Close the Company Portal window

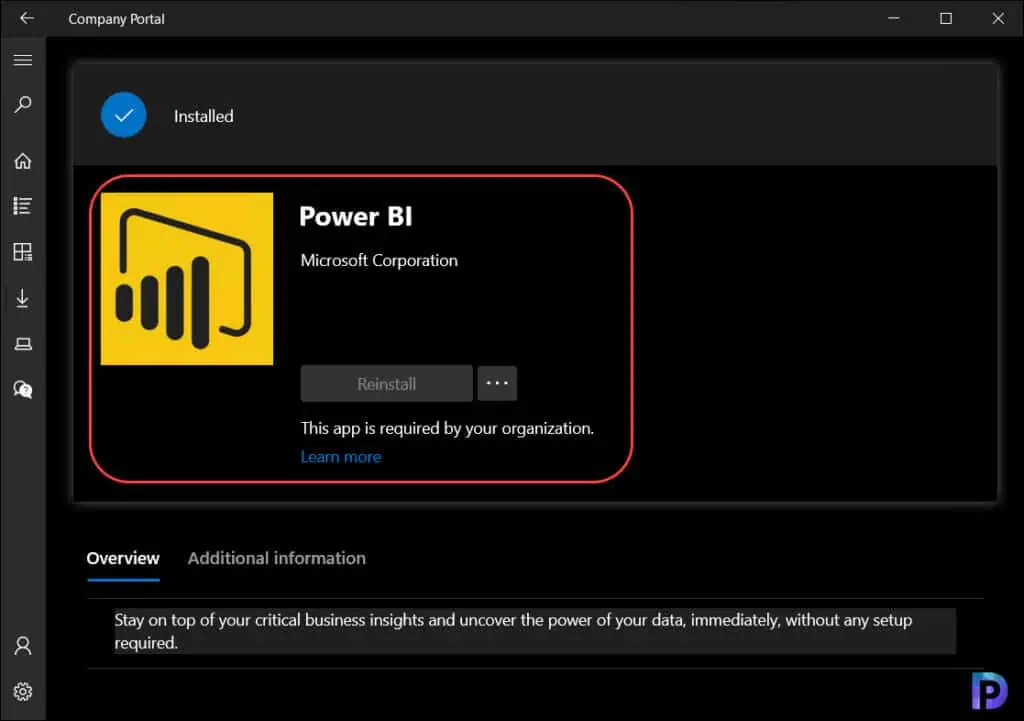point(998,18)
